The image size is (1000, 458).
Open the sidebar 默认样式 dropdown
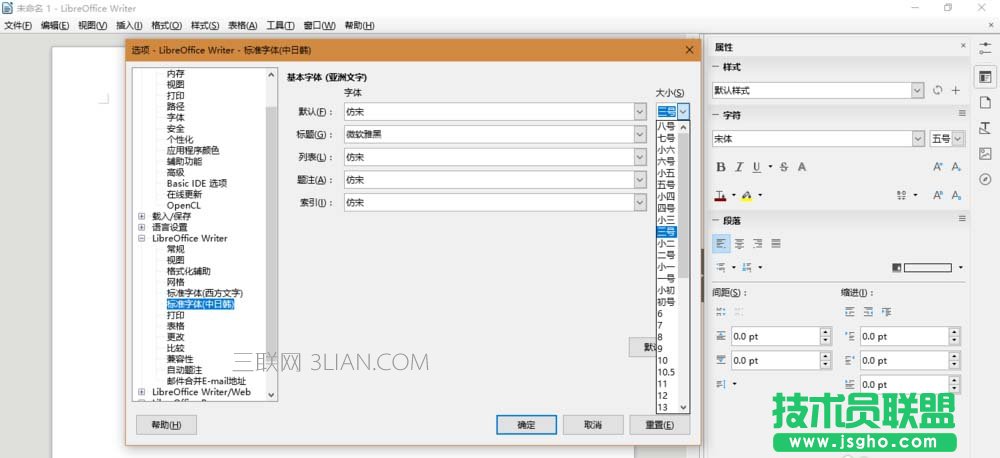[917, 91]
